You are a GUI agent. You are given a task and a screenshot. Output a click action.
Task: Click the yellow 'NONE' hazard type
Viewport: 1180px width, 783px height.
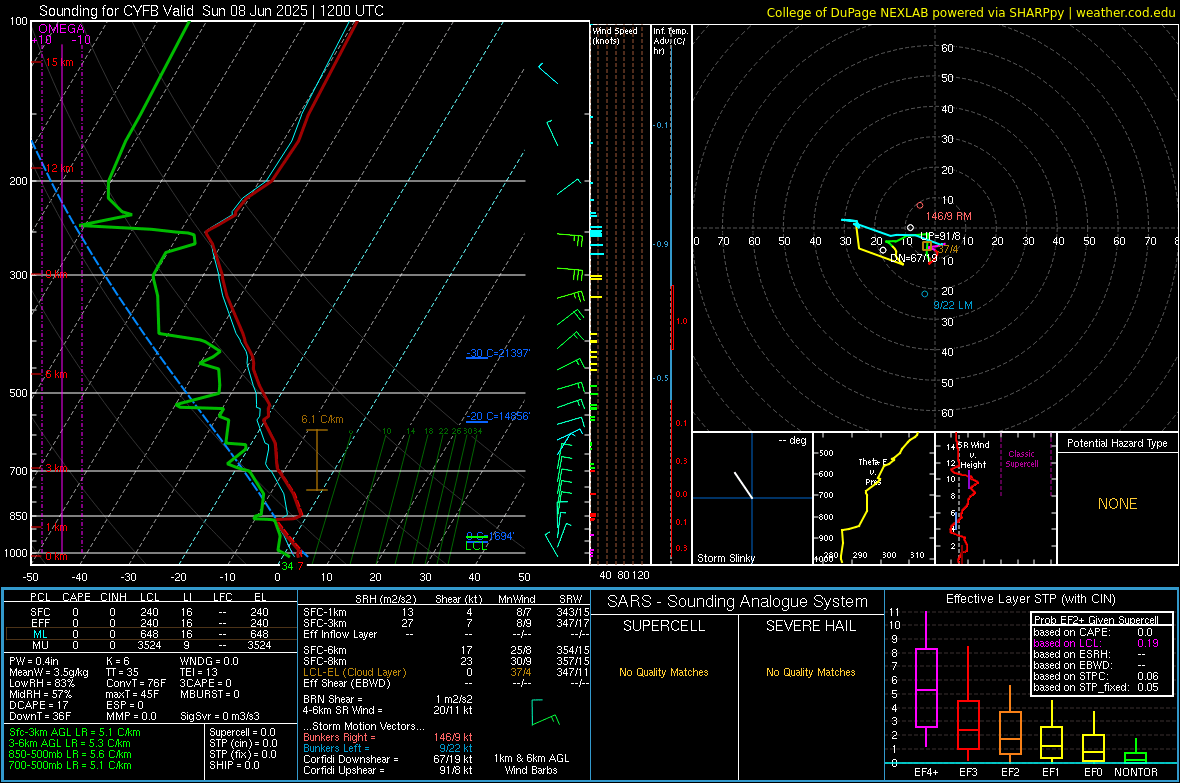(x=1117, y=504)
